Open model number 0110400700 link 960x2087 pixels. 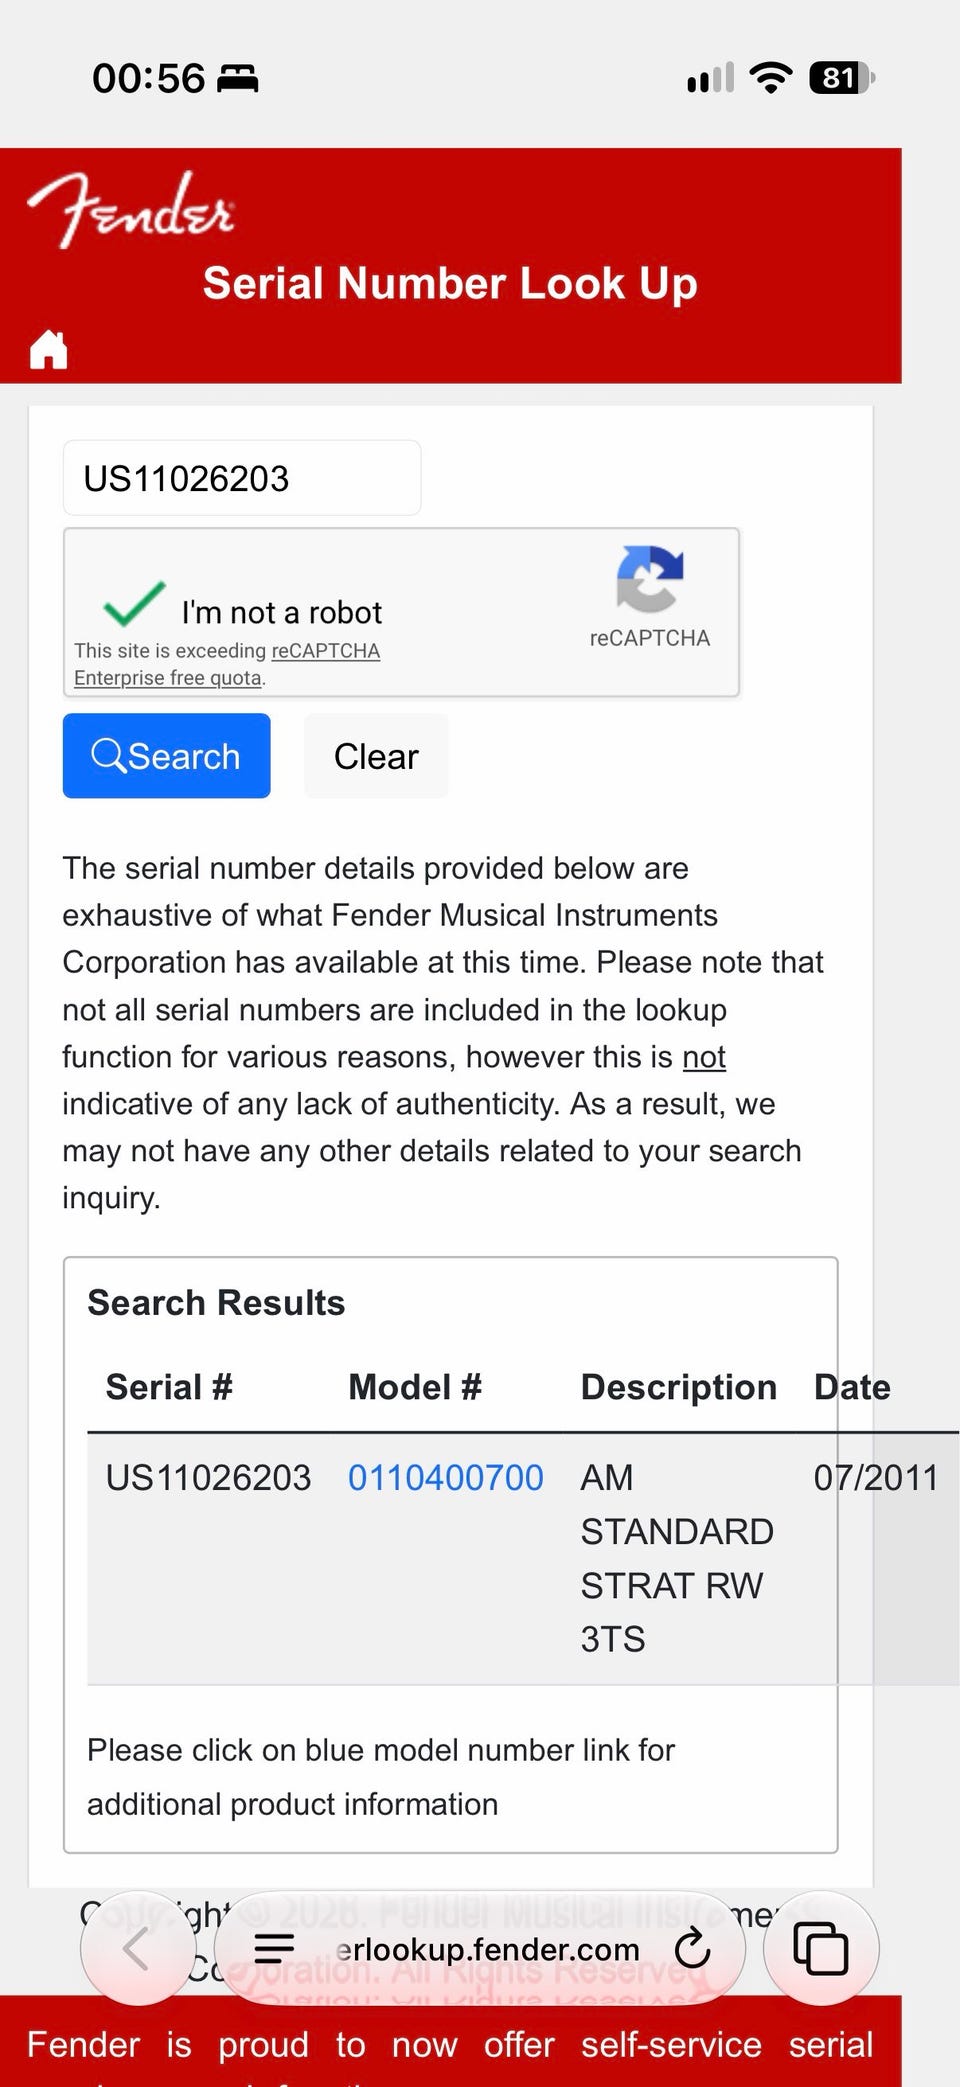(446, 1478)
